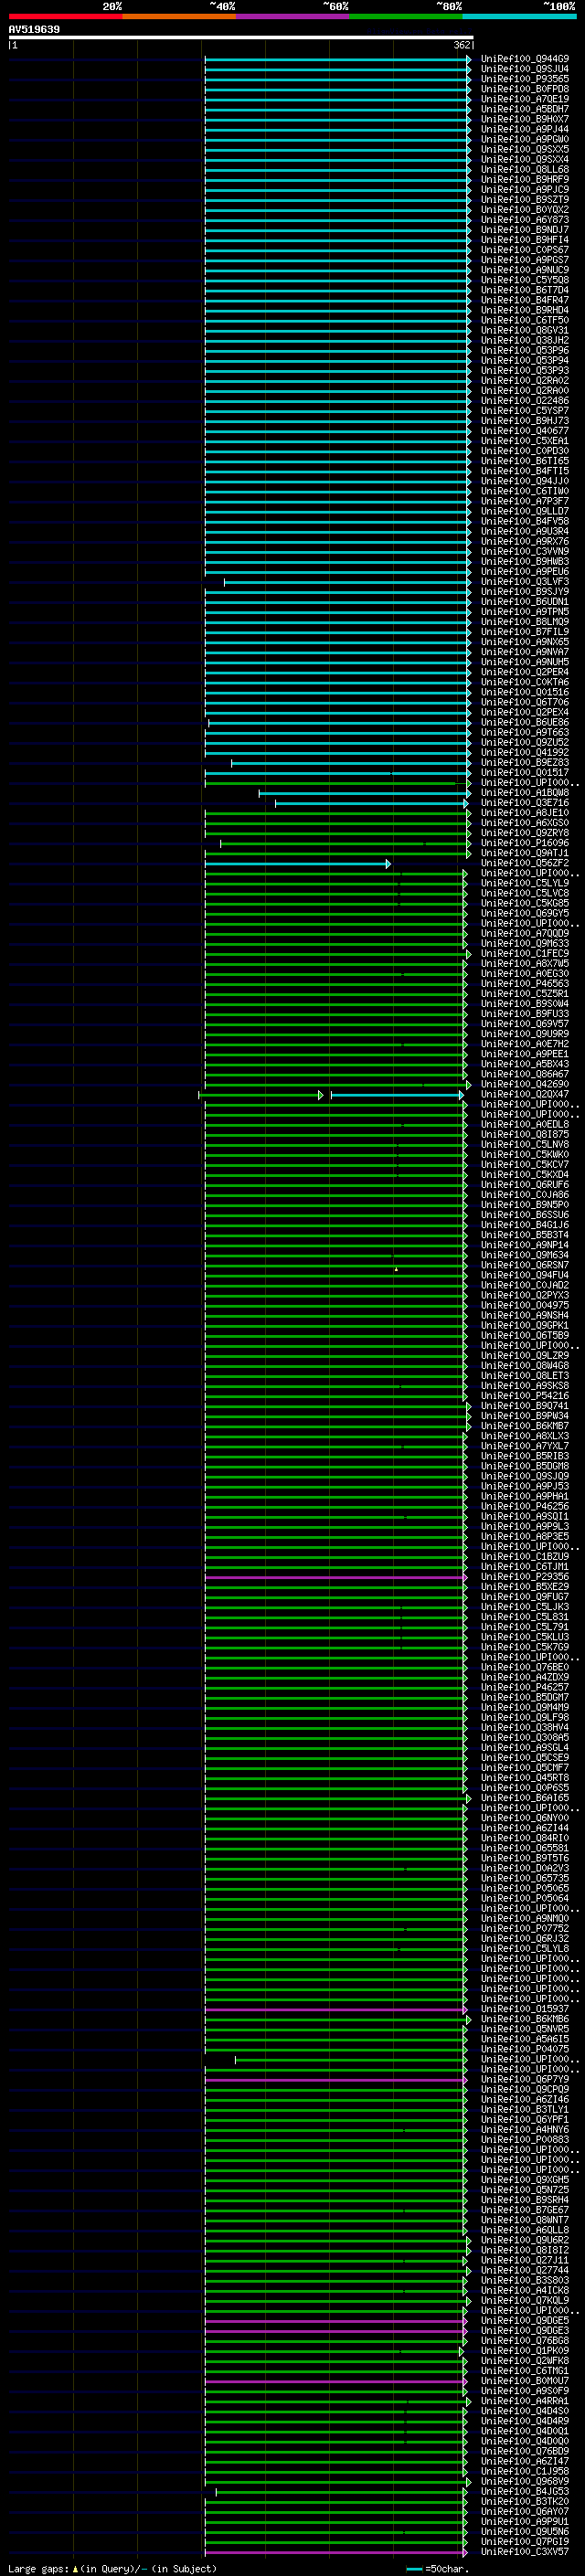Select label UniRef100_Q7PGI9
The height and width of the screenshot is (2576, 585).
point(525,2542)
